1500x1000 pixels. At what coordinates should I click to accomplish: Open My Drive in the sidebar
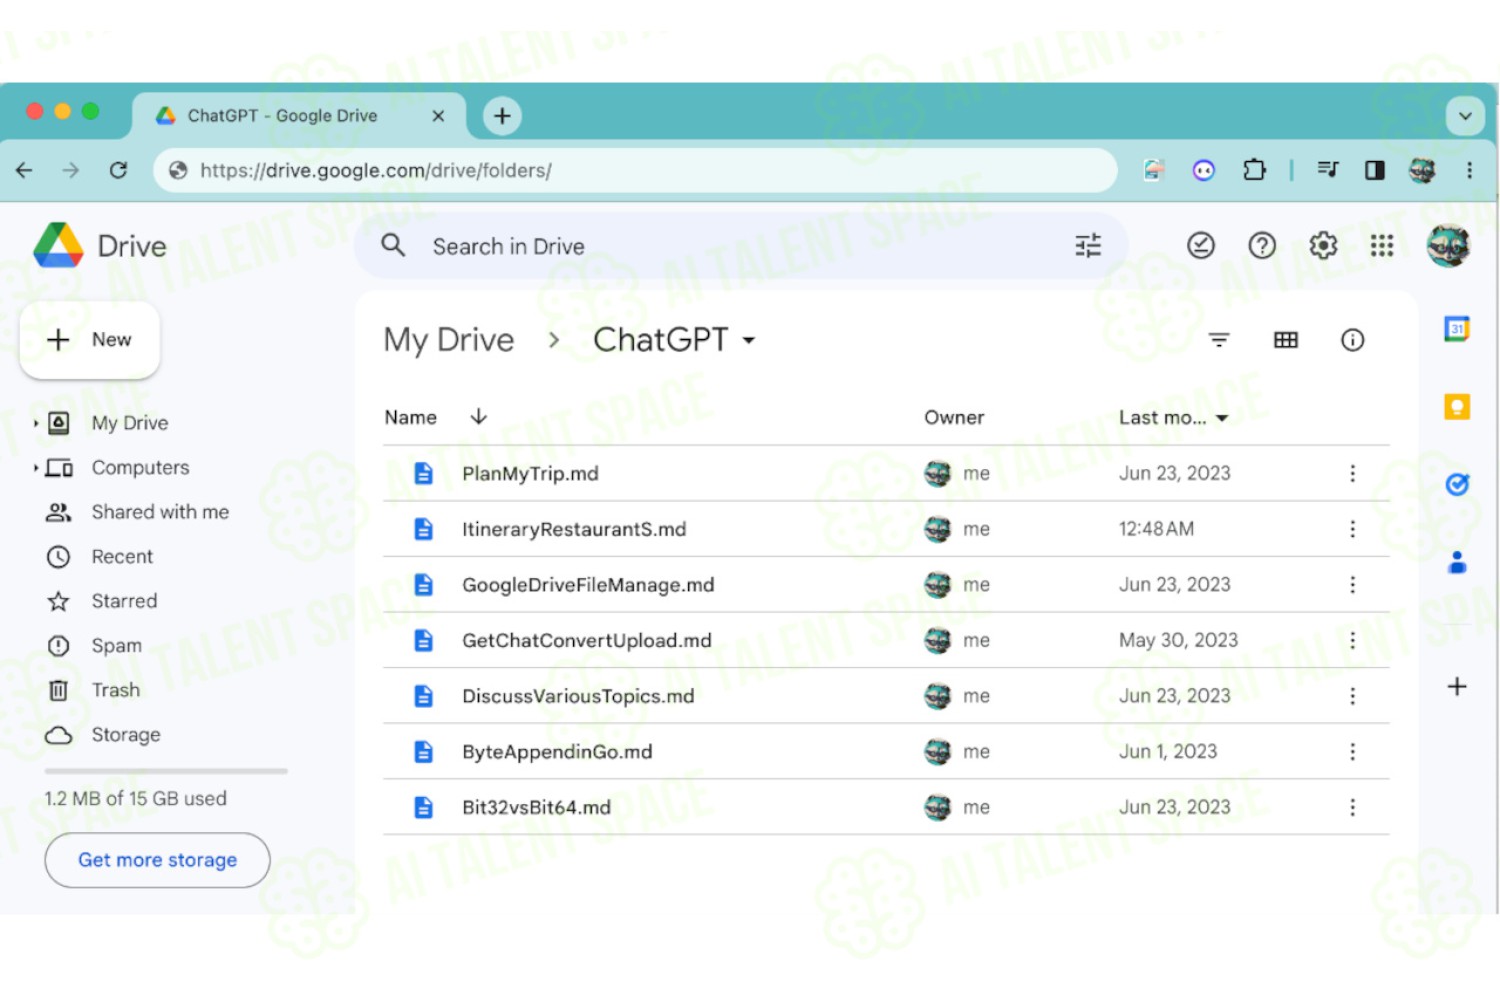tap(130, 423)
